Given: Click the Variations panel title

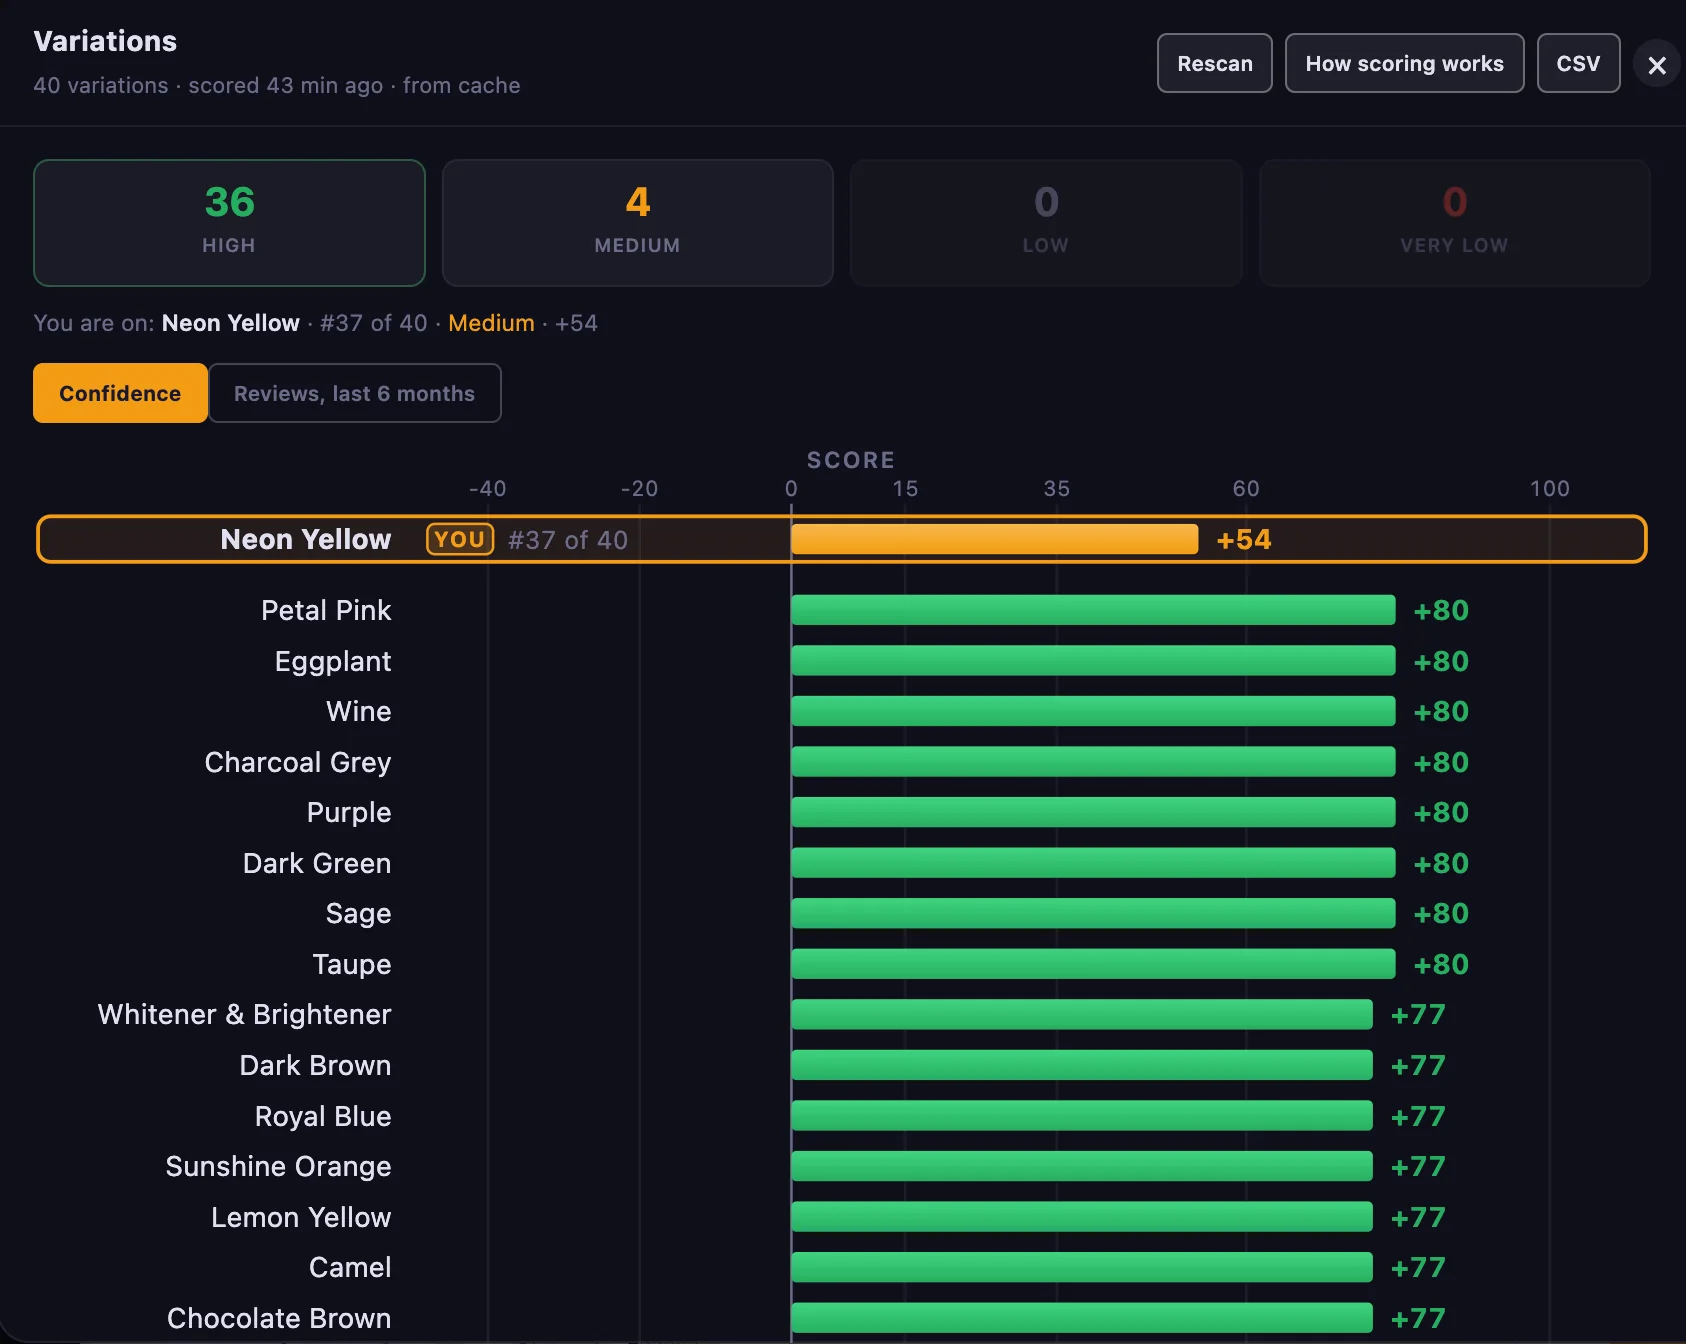Looking at the screenshot, I should click(105, 41).
